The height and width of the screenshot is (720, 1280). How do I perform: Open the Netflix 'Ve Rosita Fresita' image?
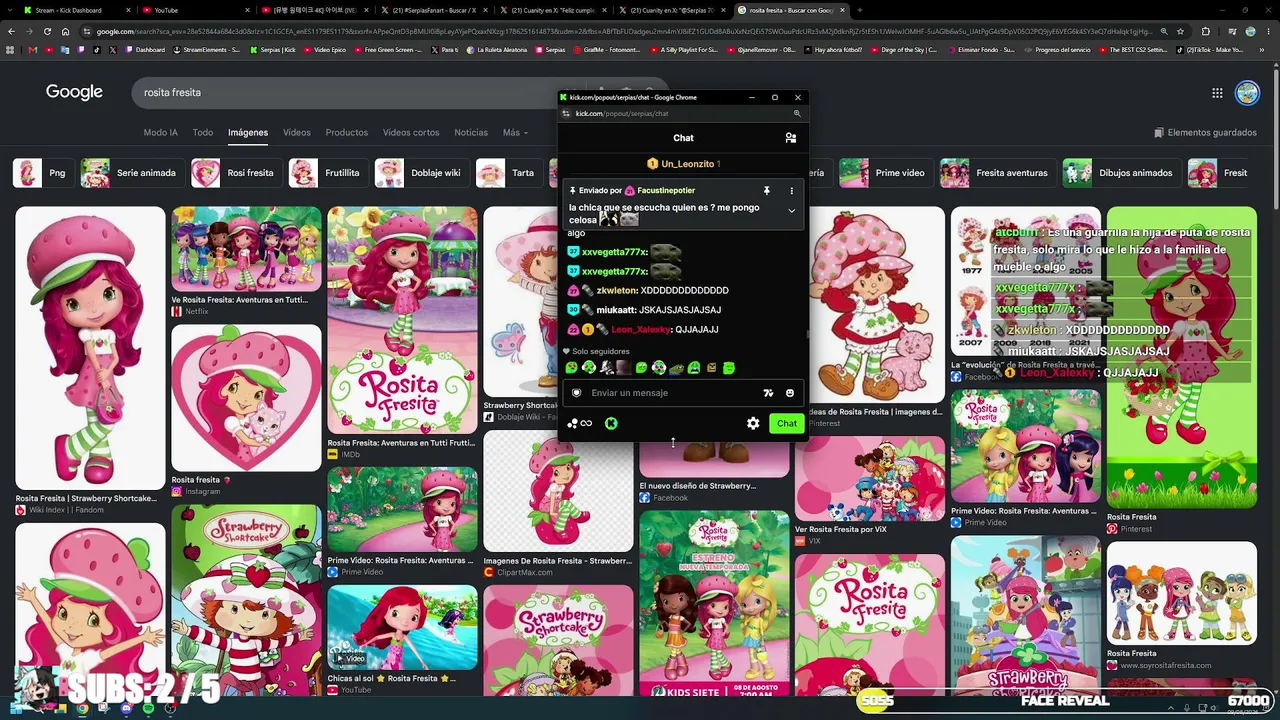246,249
